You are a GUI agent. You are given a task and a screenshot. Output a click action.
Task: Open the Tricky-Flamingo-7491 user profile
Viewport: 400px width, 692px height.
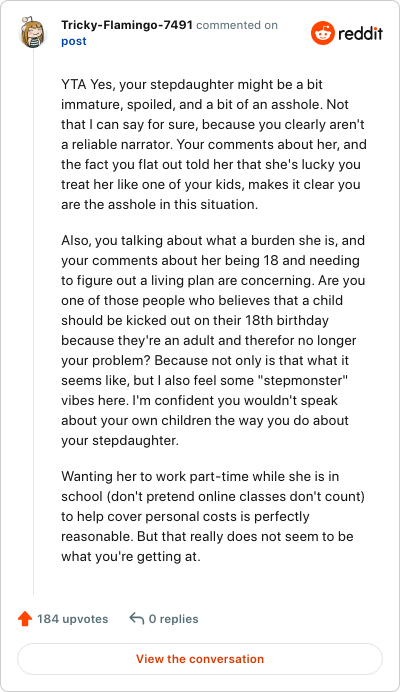(x=127, y=25)
